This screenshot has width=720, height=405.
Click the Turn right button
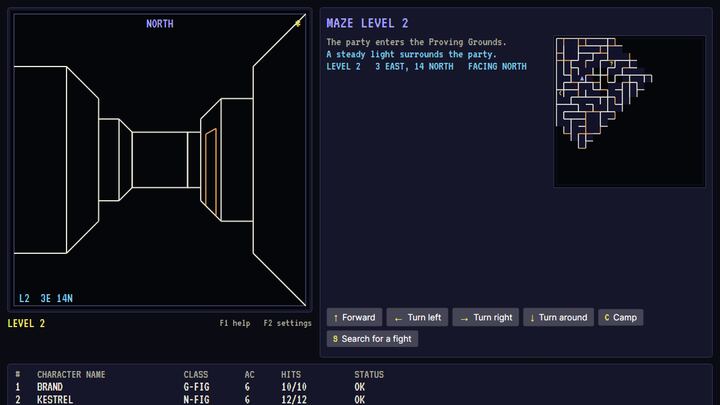(x=486, y=317)
